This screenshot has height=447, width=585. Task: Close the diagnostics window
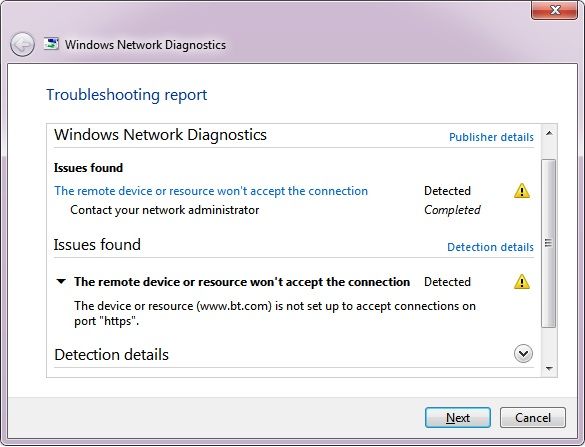tap(555, 10)
